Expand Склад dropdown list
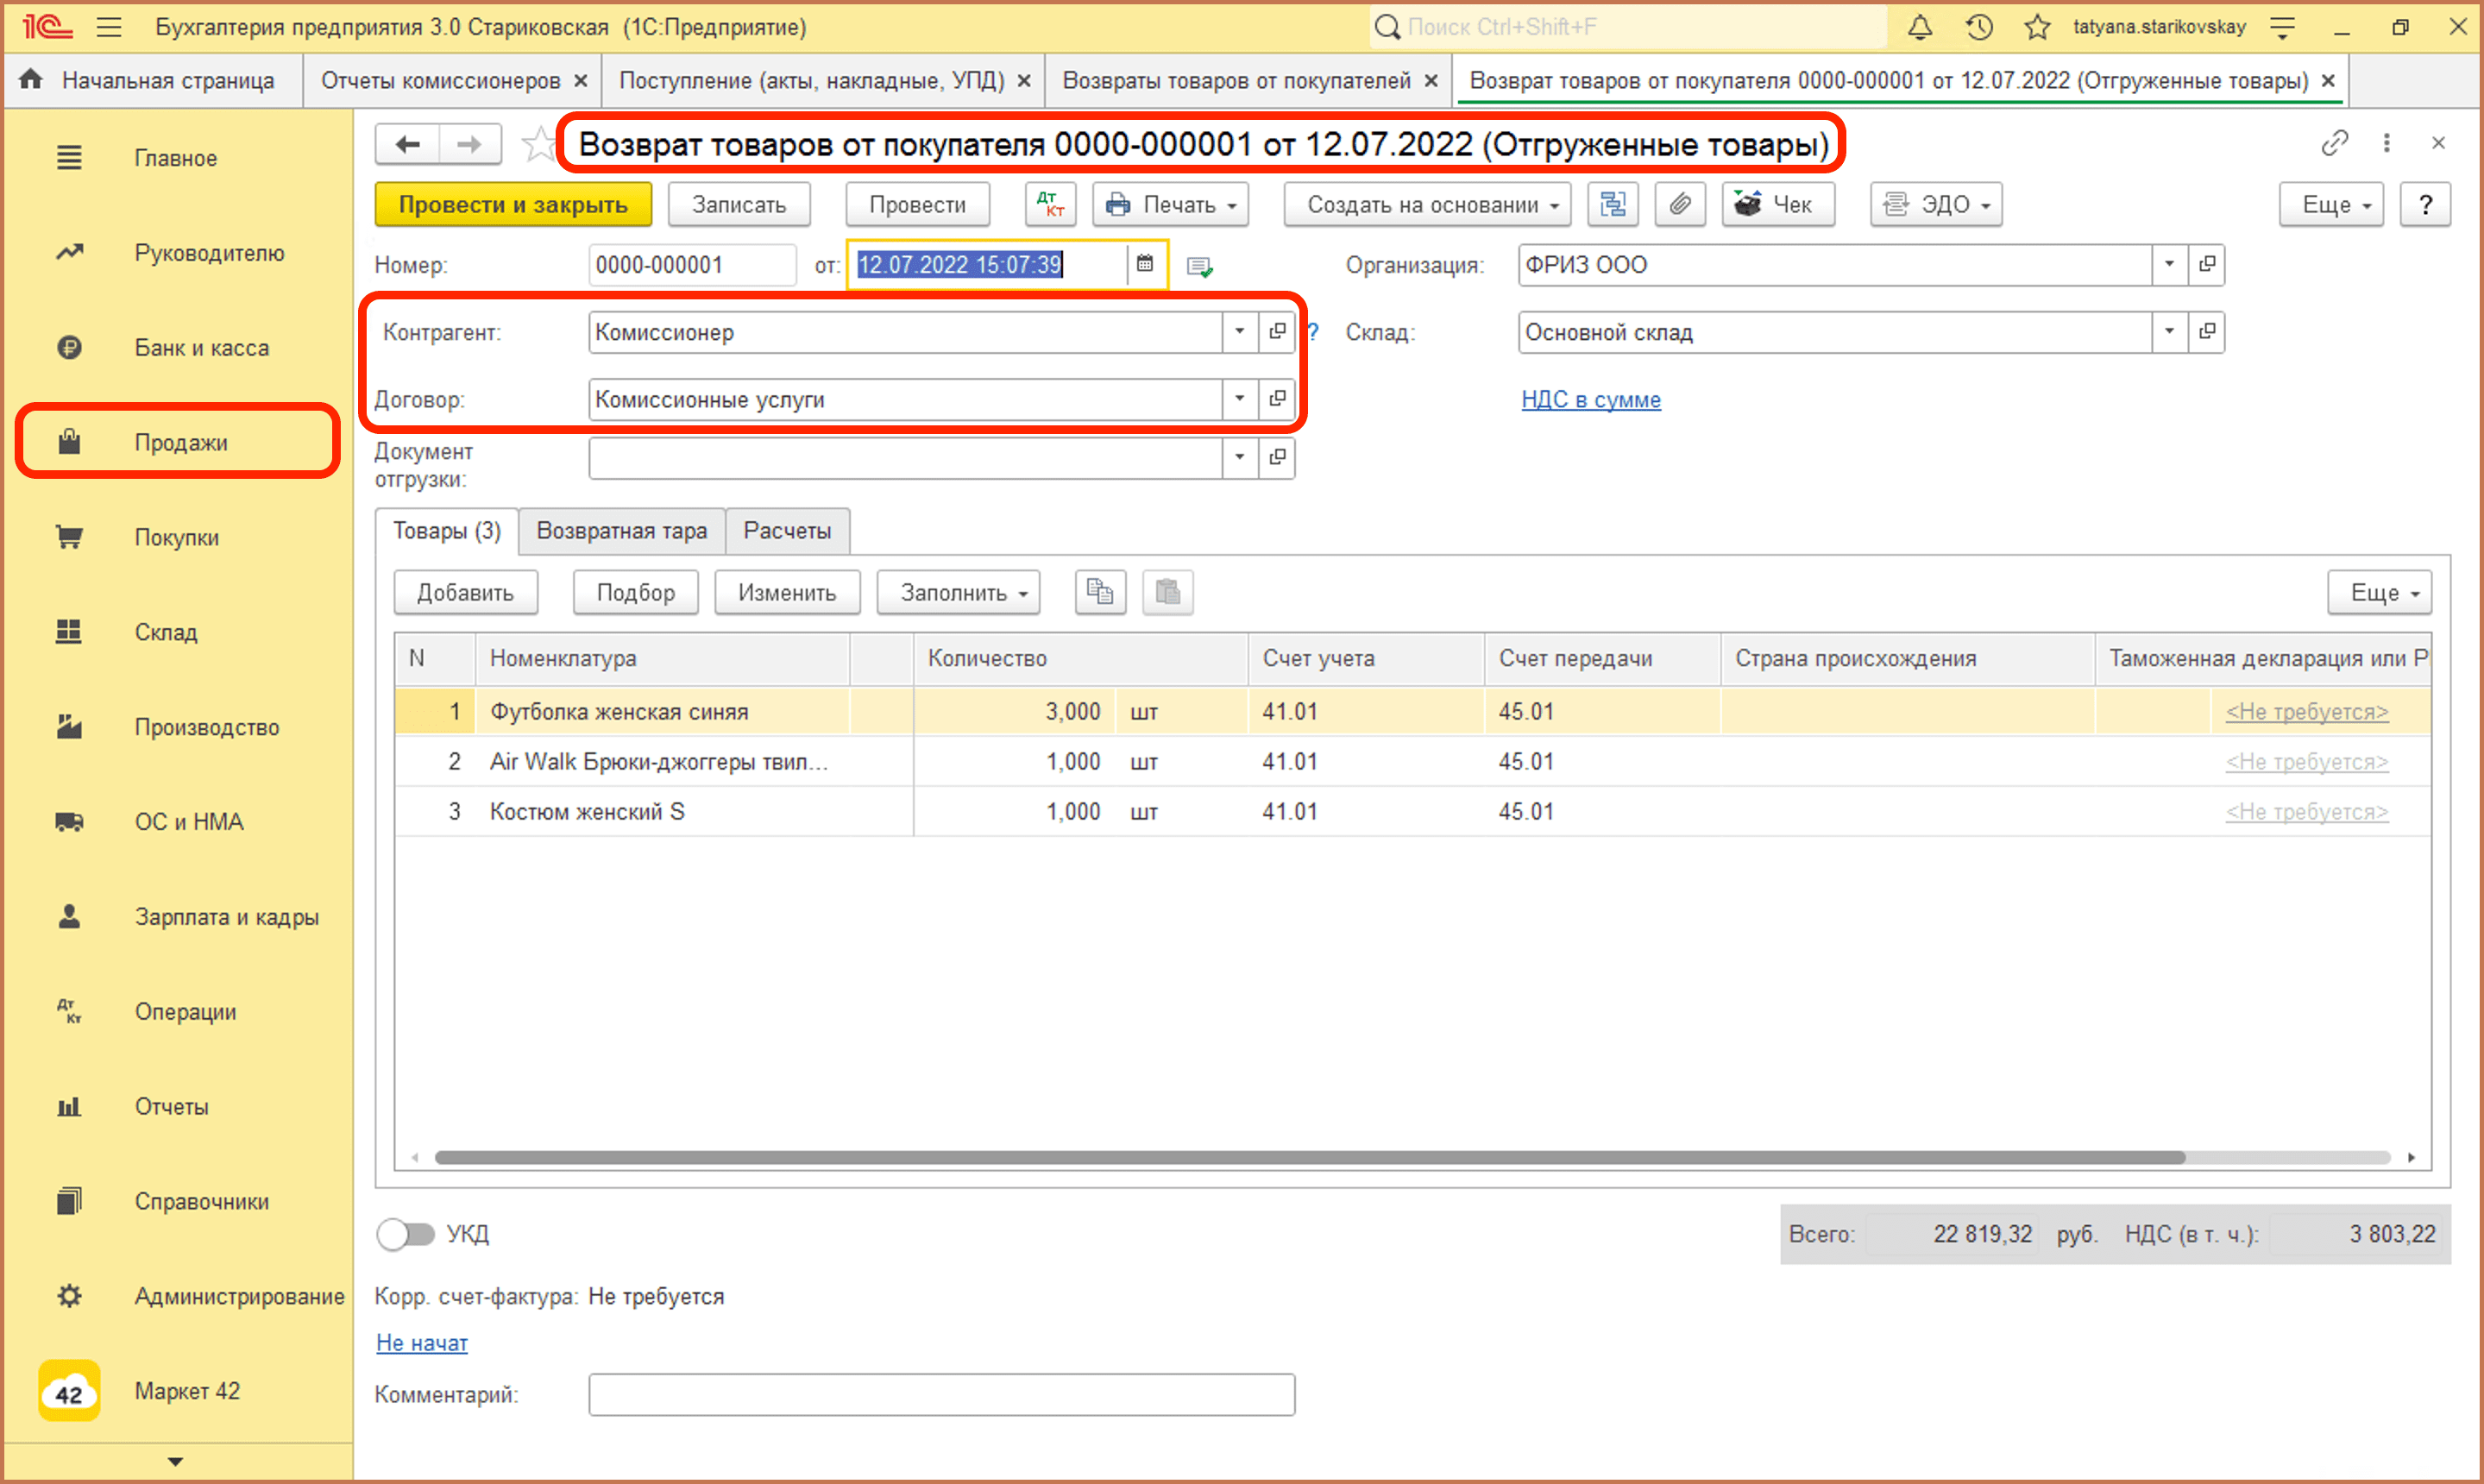This screenshot has width=2484, height=1484. click(2170, 332)
